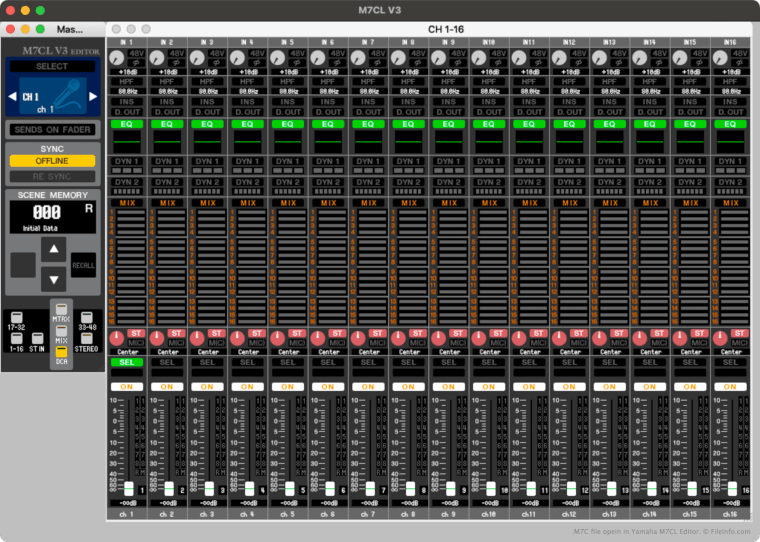Open the MTRX window icon
This screenshot has height=542, width=760.
(62, 310)
